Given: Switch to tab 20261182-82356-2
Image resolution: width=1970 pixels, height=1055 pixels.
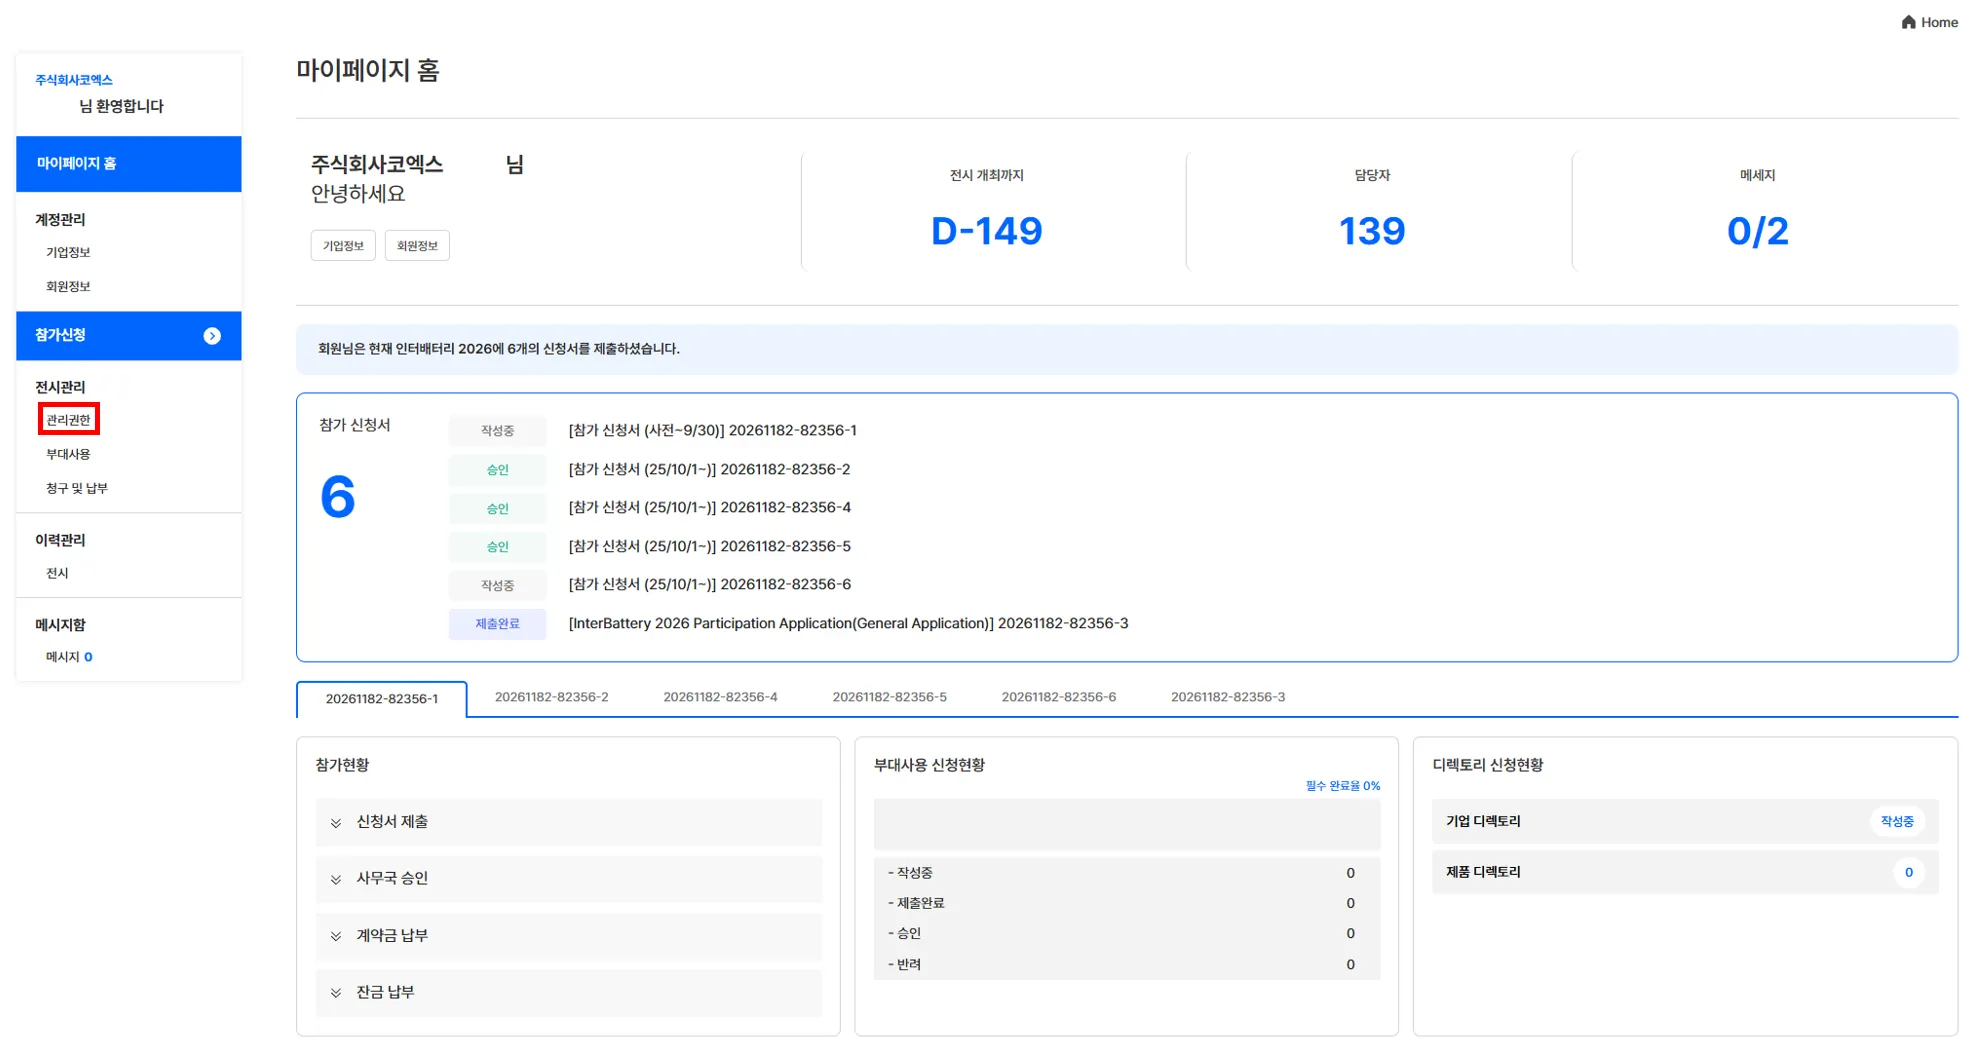Looking at the screenshot, I should 551,697.
